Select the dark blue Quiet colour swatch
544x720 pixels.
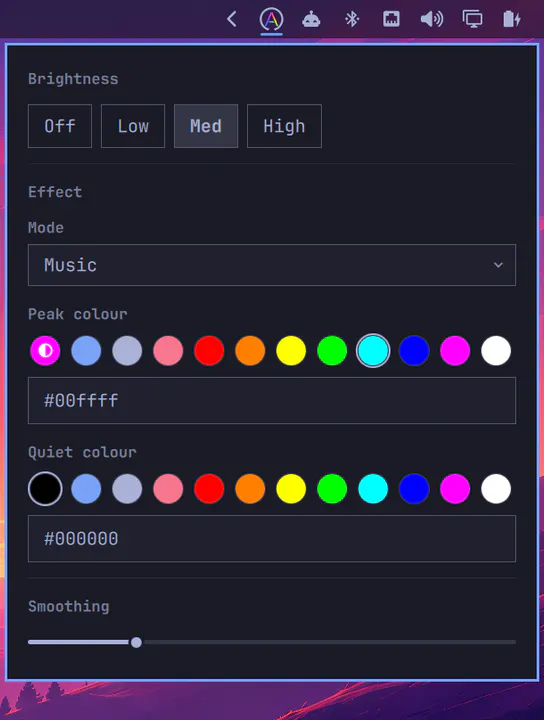(414, 489)
